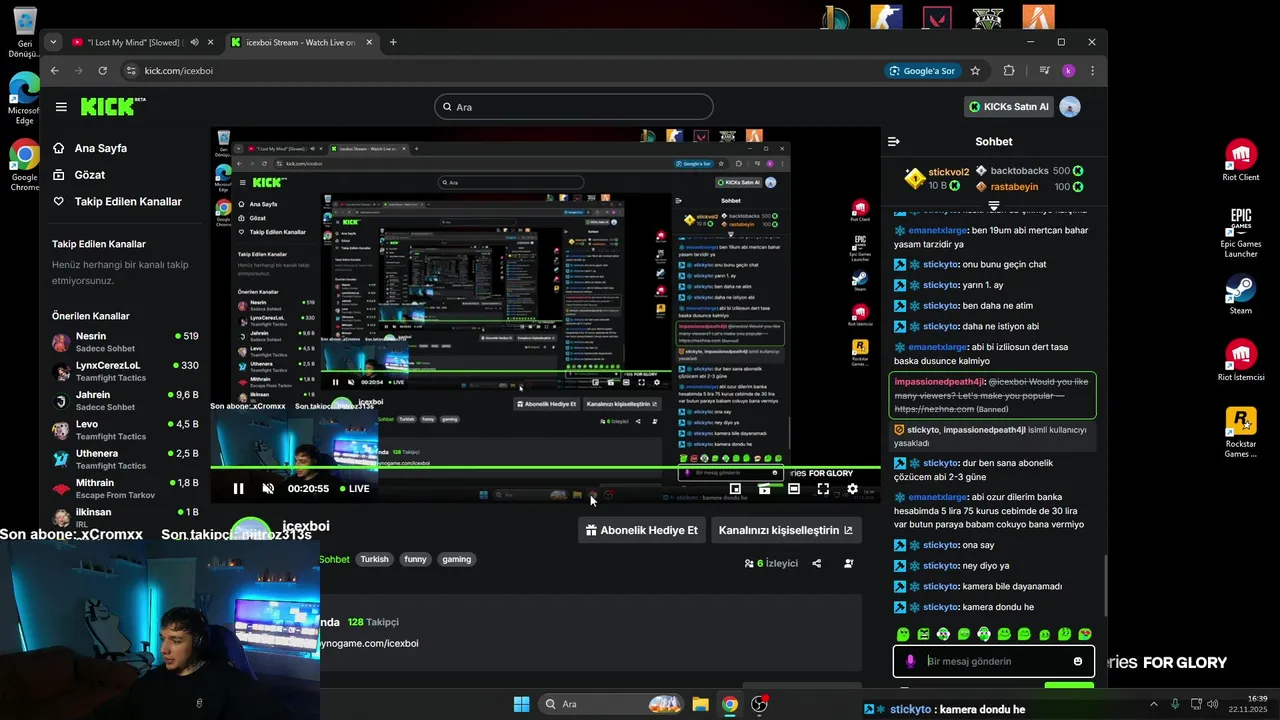Open the KICK hamburger side menu
Image resolution: width=1280 pixels, height=720 pixels.
pos(61,107)
